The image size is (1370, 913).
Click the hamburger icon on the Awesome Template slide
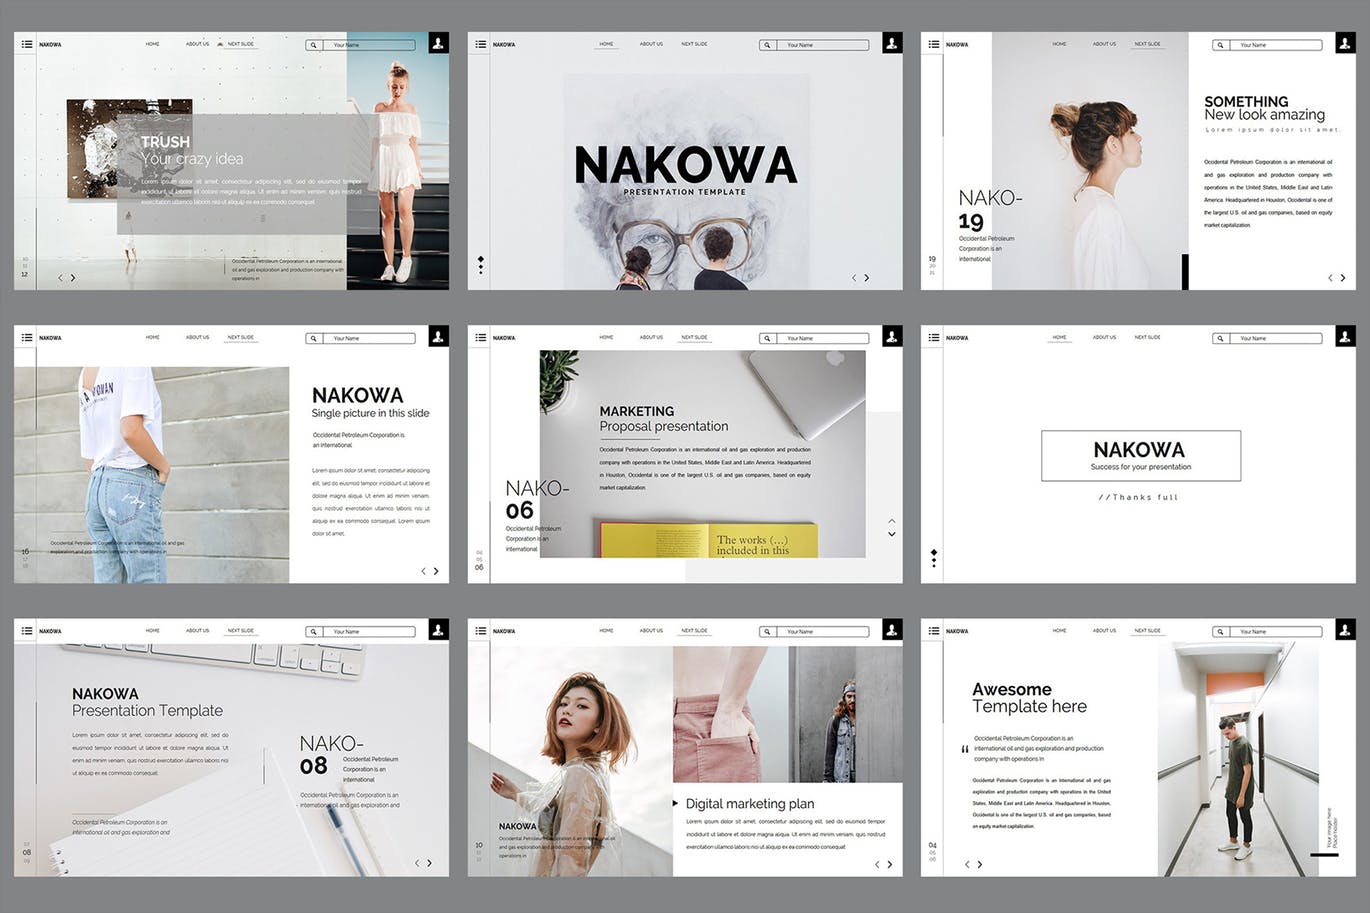click(x=935, y=631)
